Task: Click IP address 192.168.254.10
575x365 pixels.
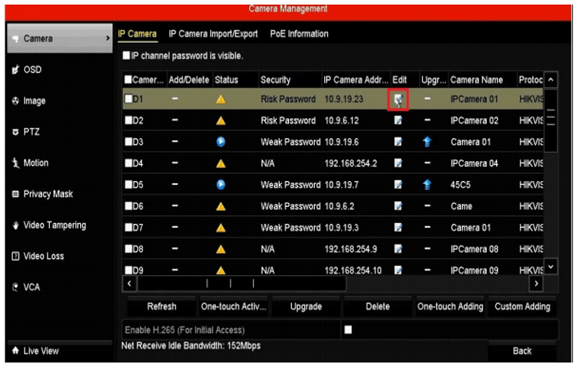Action: pyautogui.click(x=353, y=271)
